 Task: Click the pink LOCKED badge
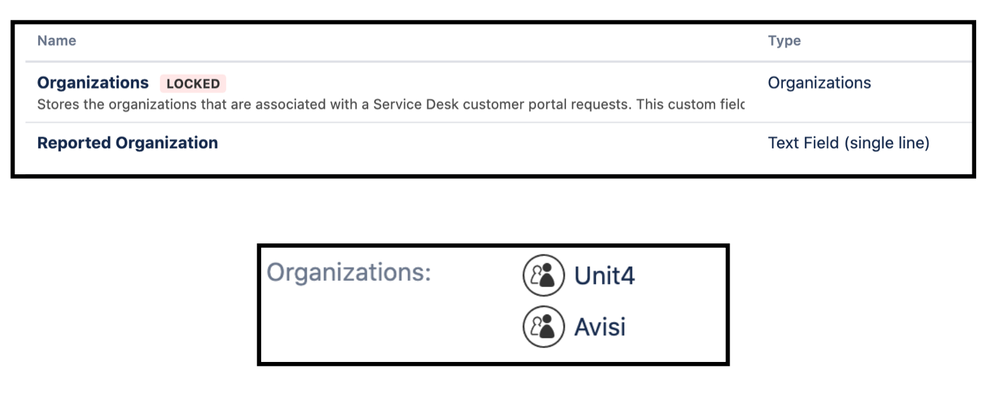click(x=193, y=83)
